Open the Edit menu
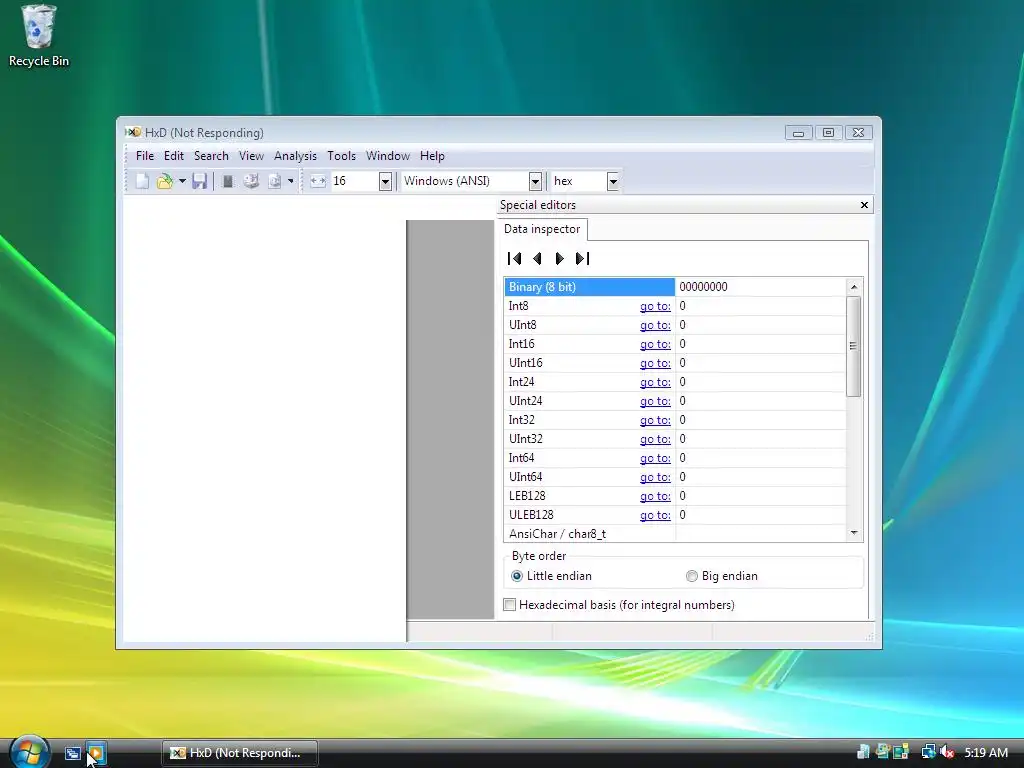 [x=174, y=156]
